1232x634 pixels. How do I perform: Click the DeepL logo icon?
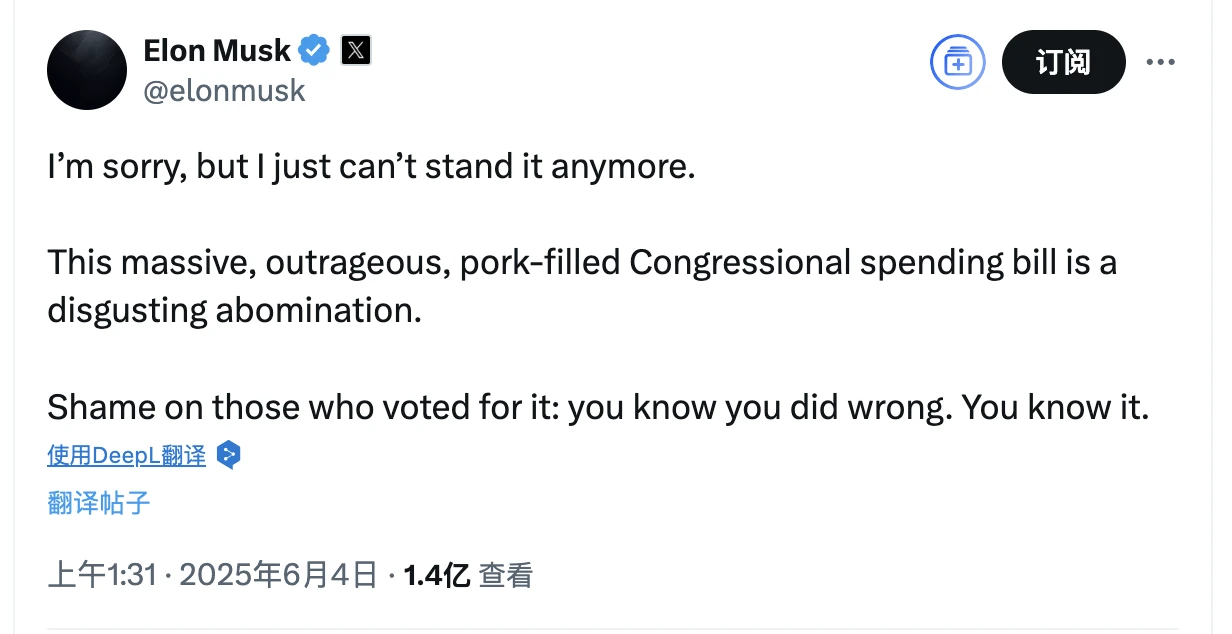pyautogui.click(x=229, y=456)
